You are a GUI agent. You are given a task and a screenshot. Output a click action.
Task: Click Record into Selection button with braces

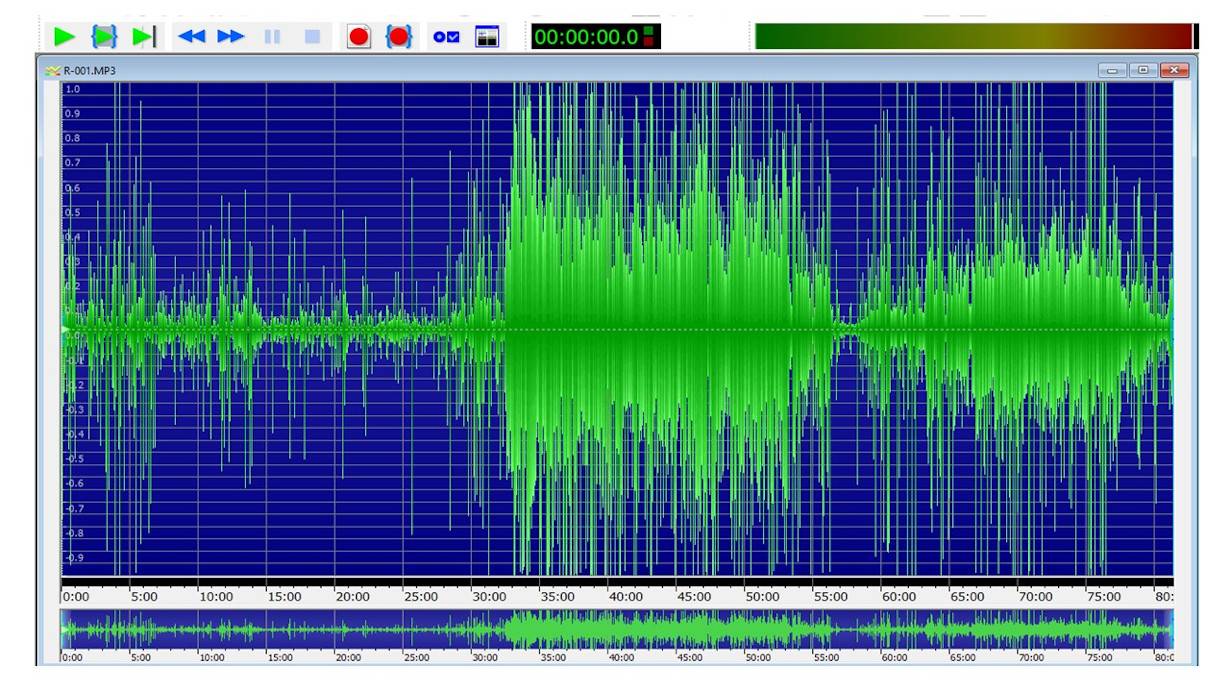[399, 37]
